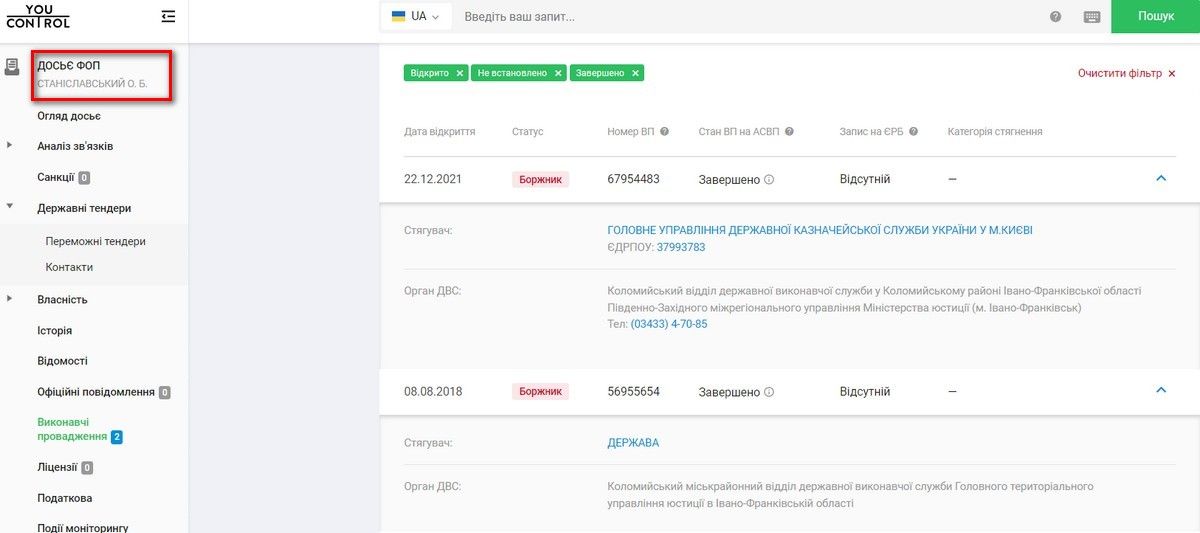Click the dossier briefcase icon in sidebar
Viewport: 1200px width, 533px height.
pos(12,67)
